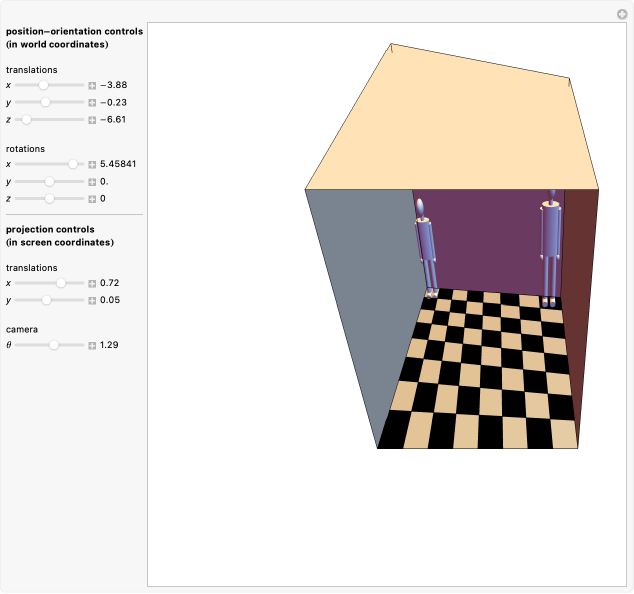Click the position translation x slider thumb
The image size is (634, 594).
[43, 86]
